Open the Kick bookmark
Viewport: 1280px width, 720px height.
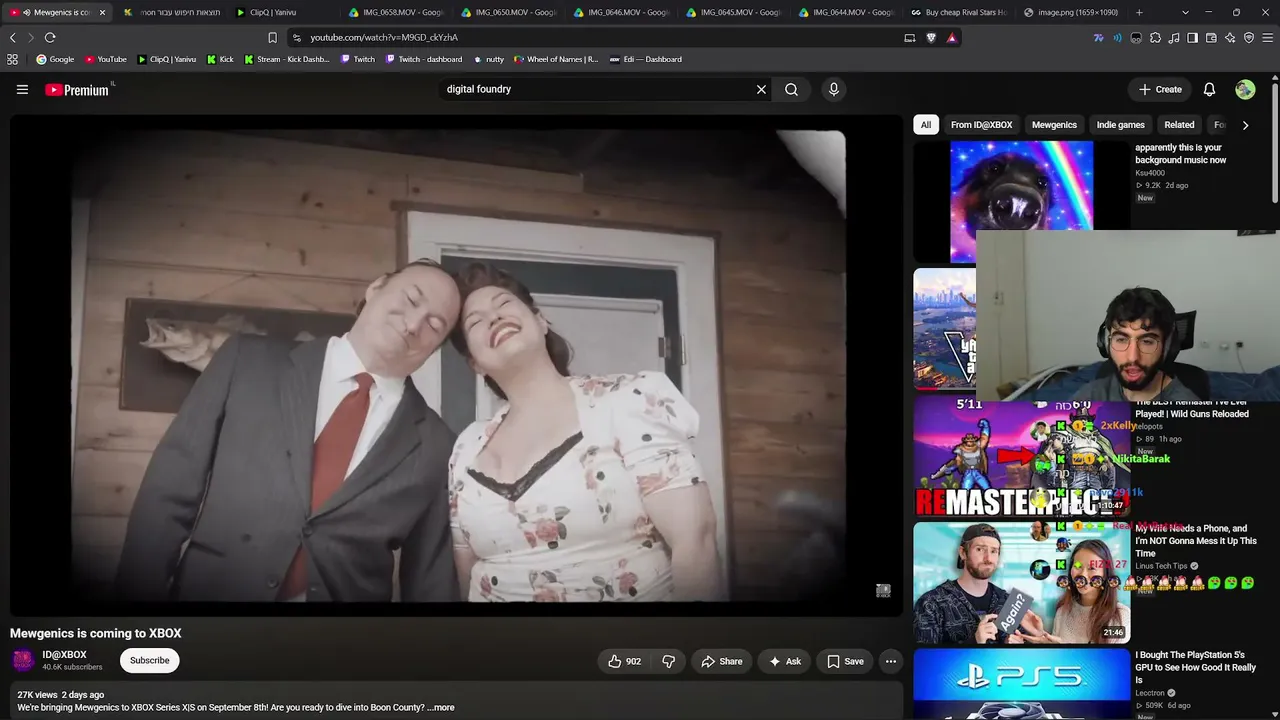coord(220,59)
